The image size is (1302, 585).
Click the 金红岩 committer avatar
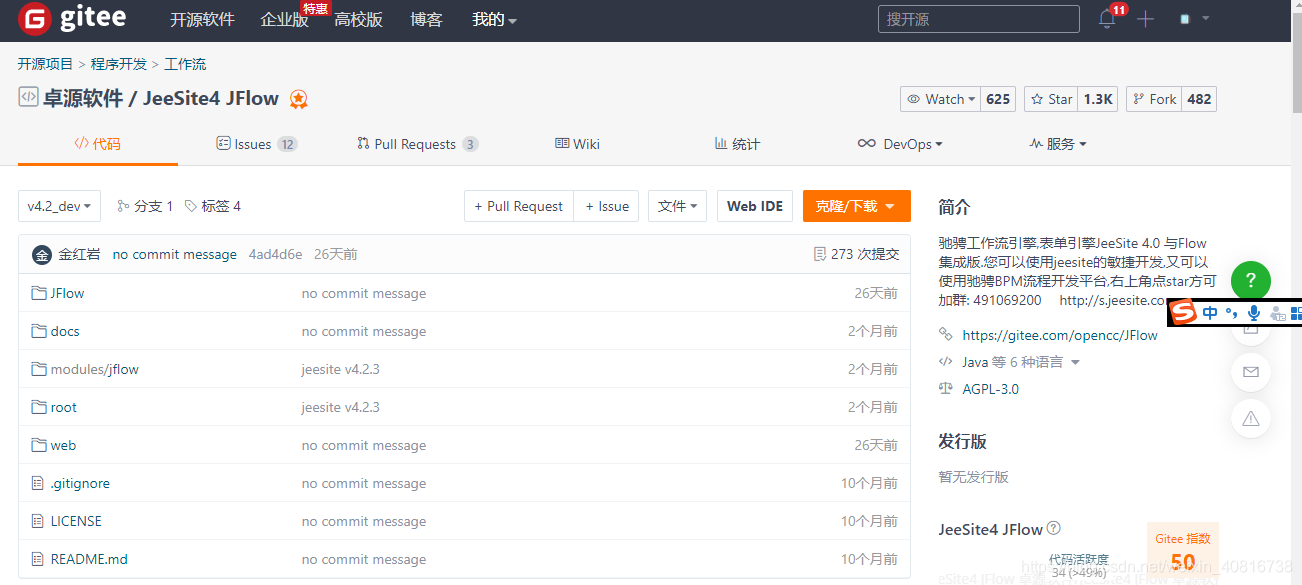point(42,254)
